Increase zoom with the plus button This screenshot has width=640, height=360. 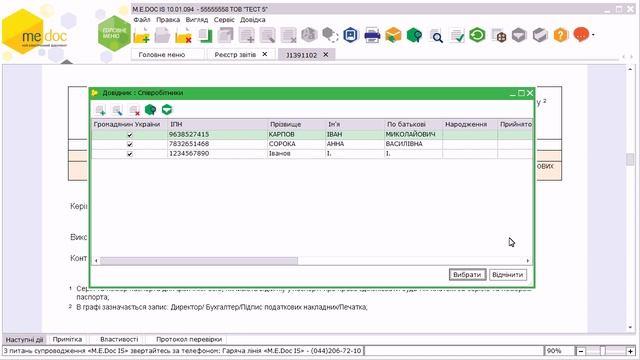(631, 351)
